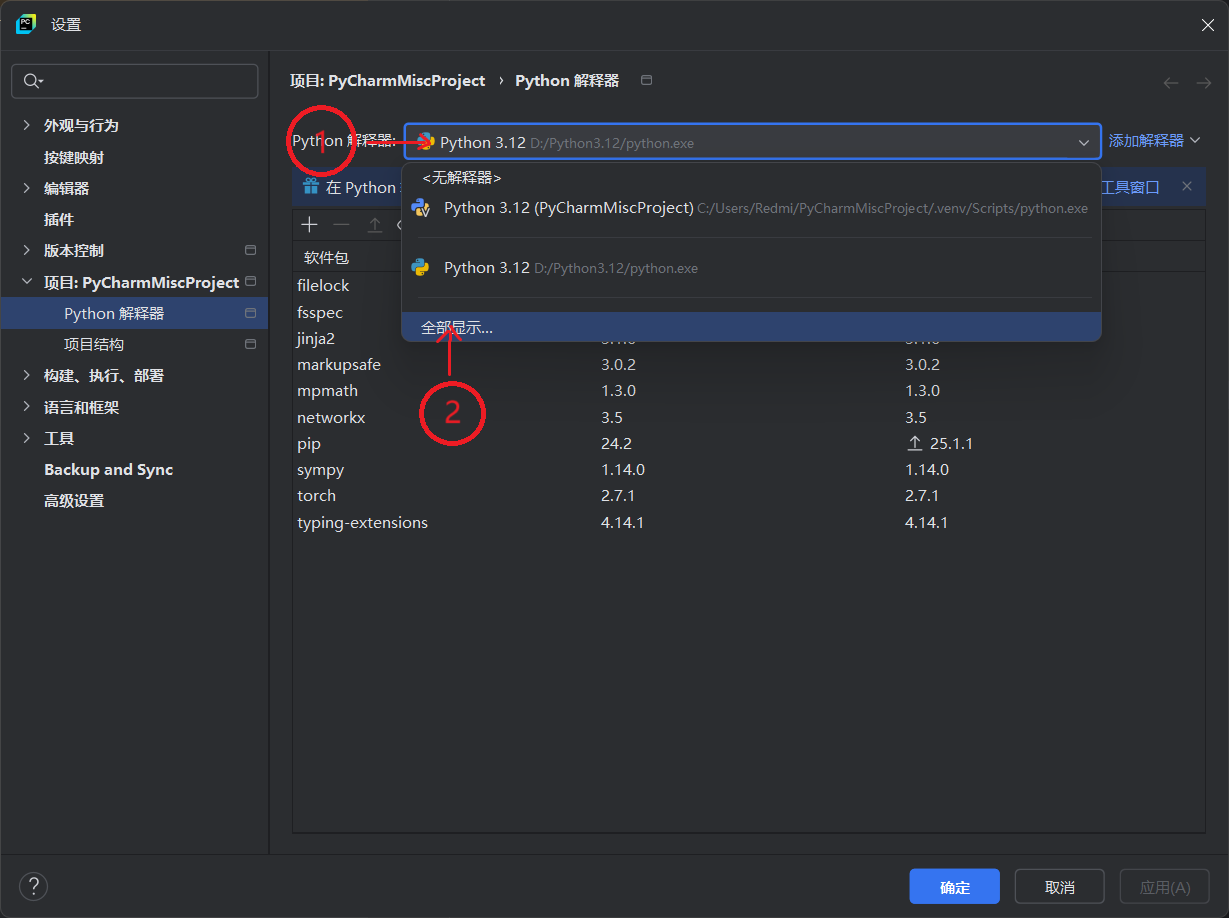
Task: Expand the 工具 tree node
Action: coord(26,438)
